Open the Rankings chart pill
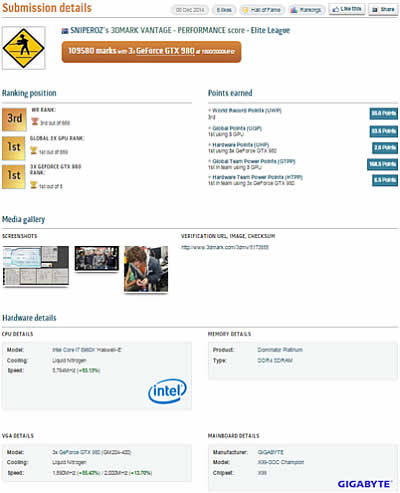This screenshot has height=493, width=400. [x=306, y=10]
